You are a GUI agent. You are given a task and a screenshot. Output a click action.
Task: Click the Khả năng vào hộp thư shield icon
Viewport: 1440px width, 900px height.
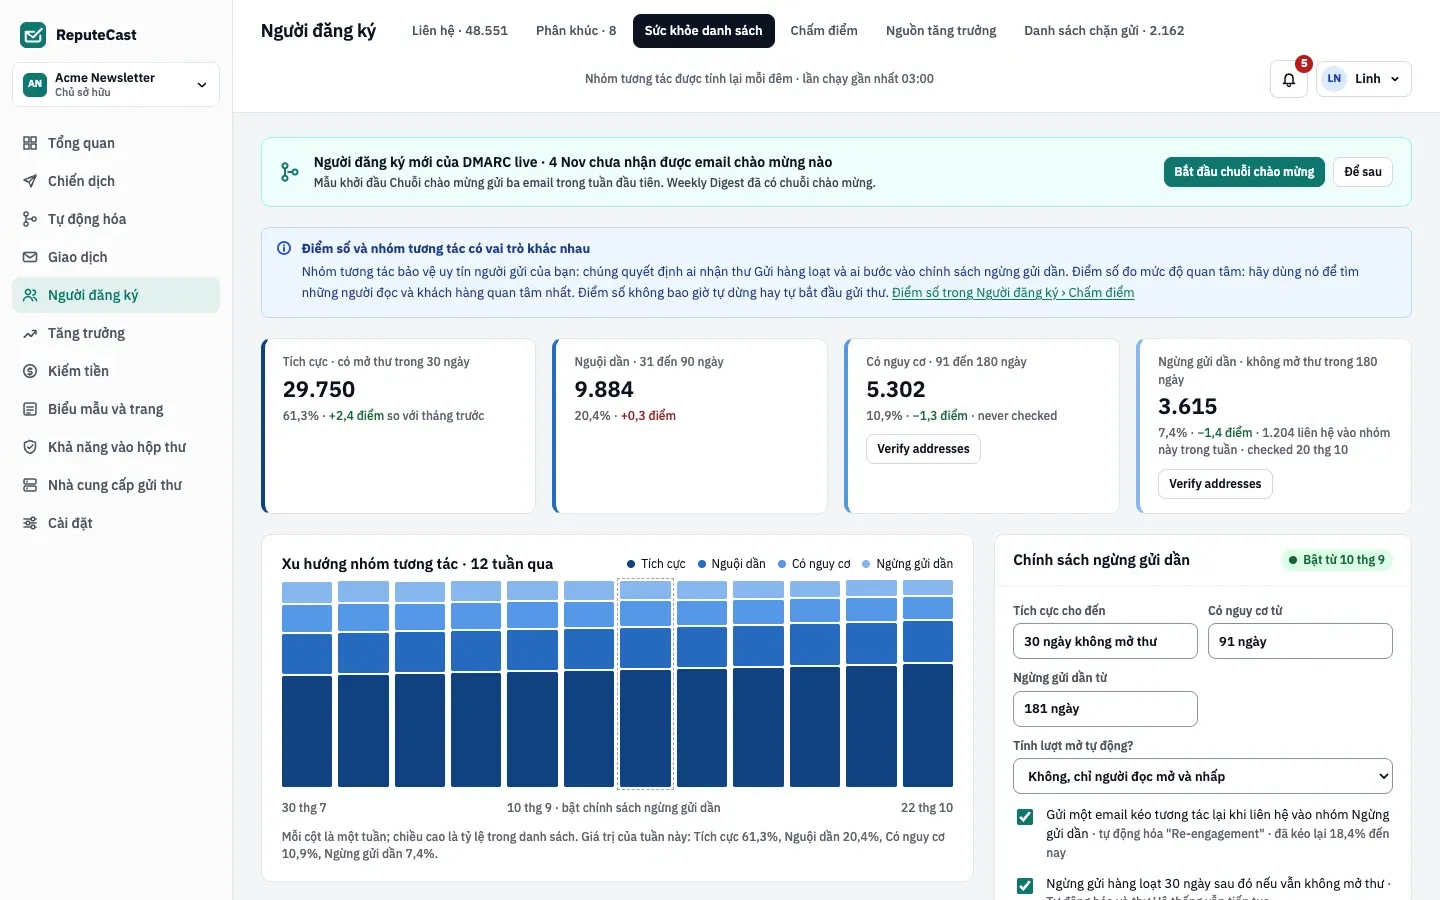(30, 447)
